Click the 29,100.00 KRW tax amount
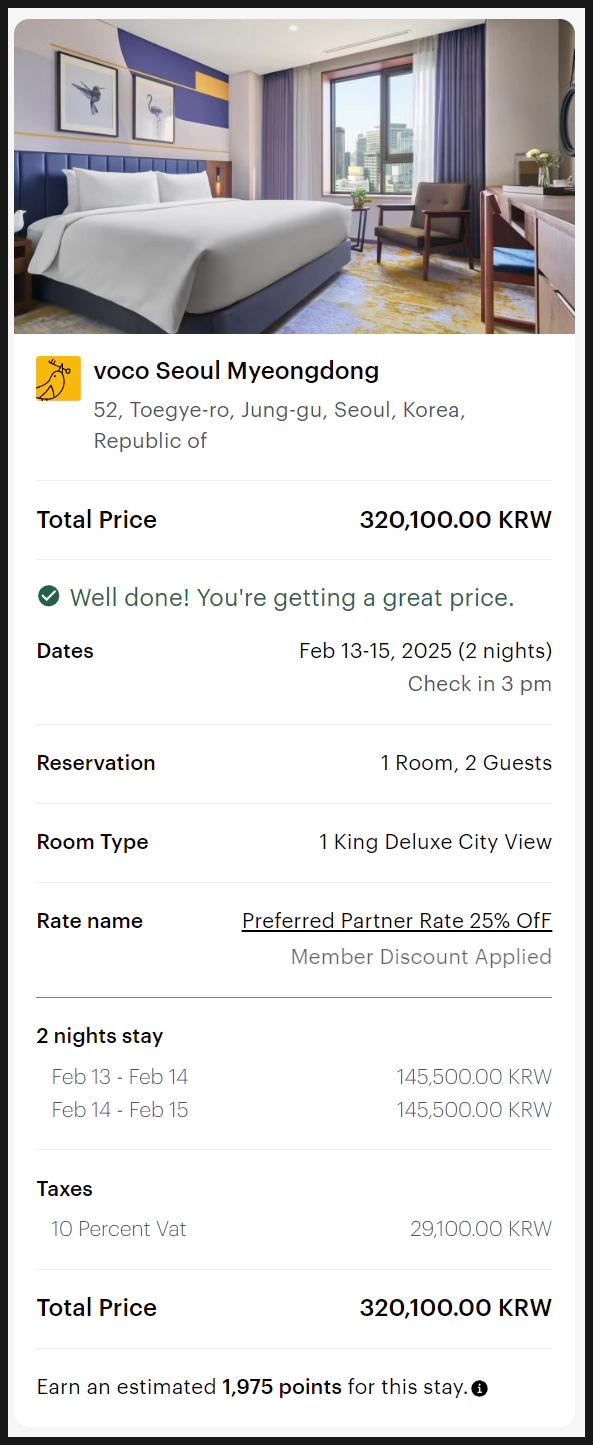This screenshot has width=593, height=1445. tap(481, 1229)
